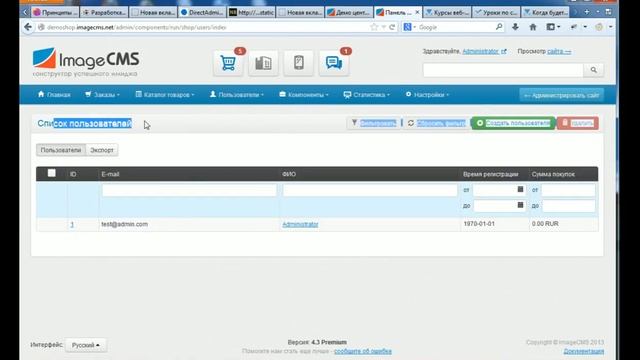Open the Administrator profile link in header

[x=480, y=51]
